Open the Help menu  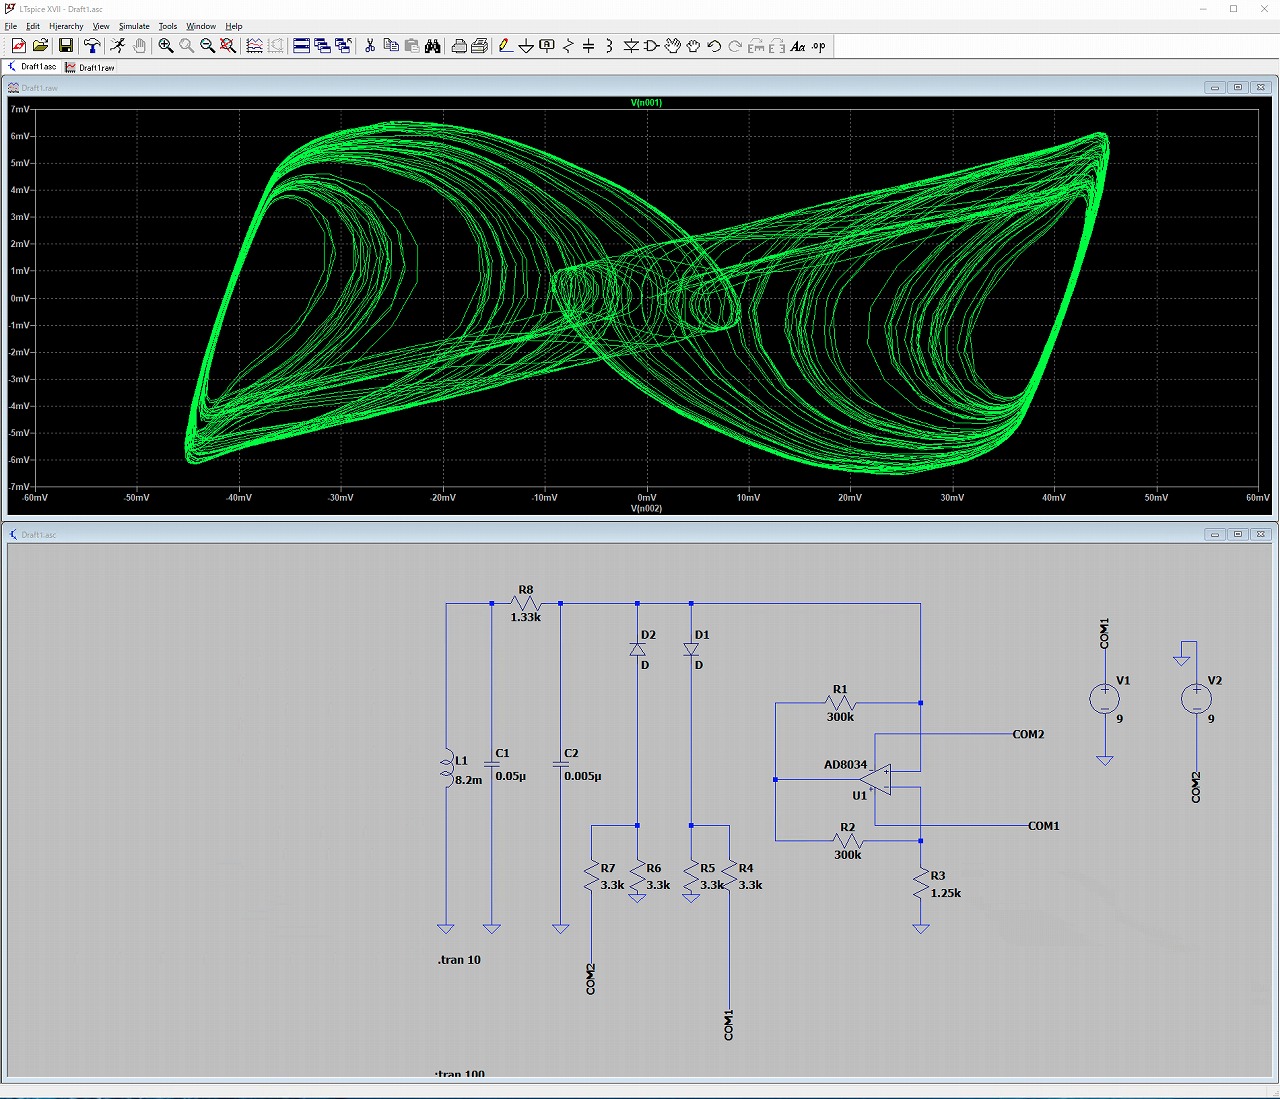click(234, 26)
